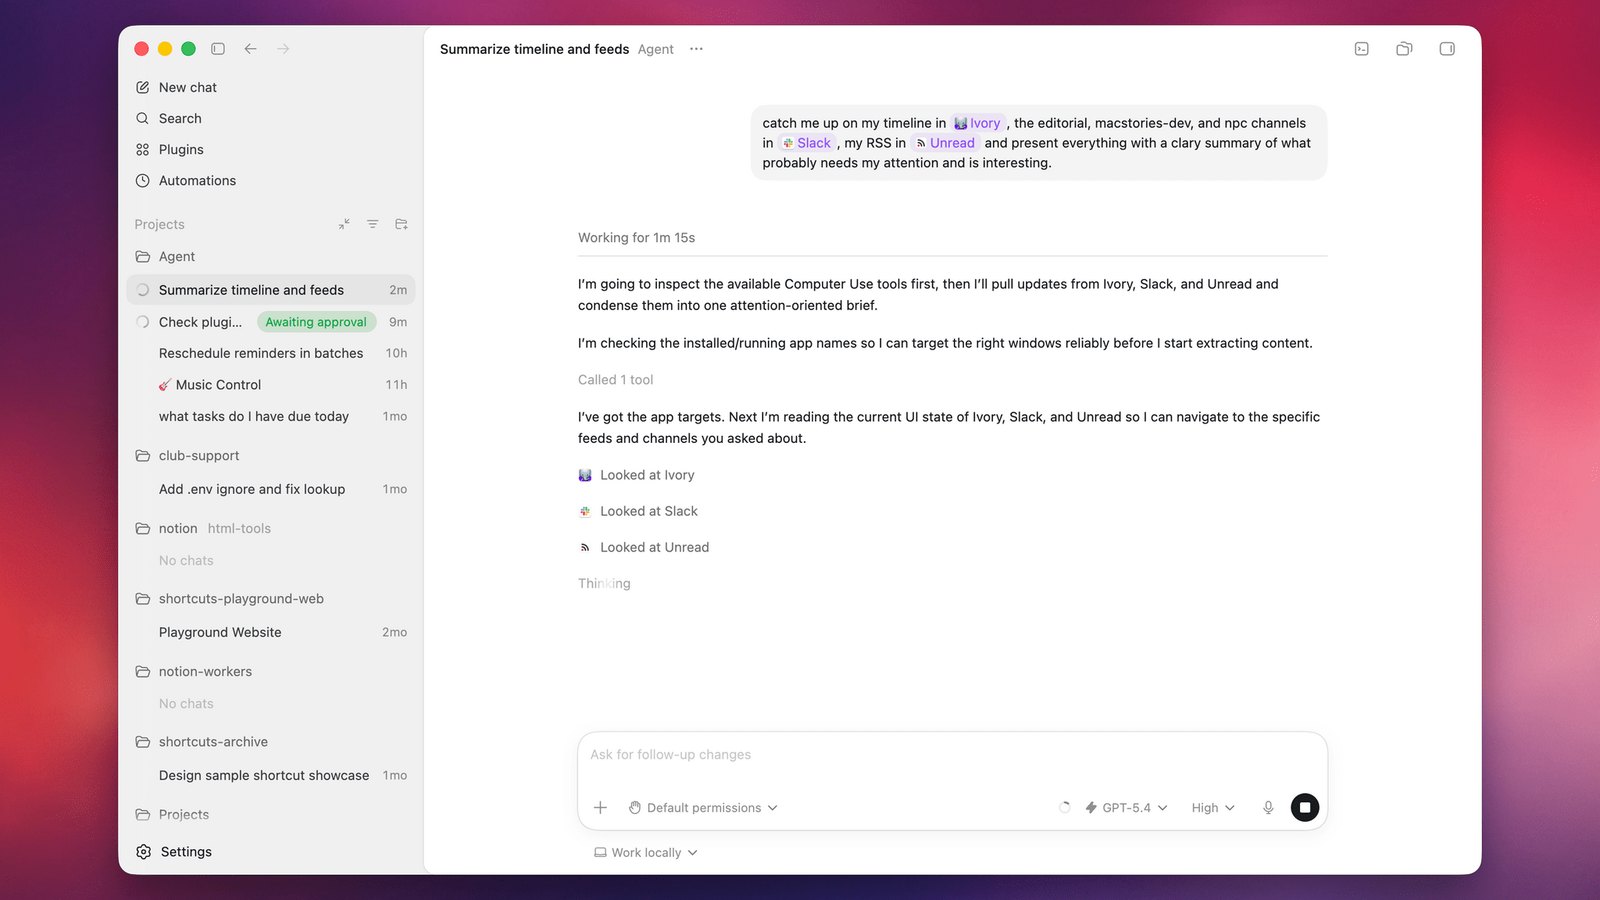This screenshot has height=900, width=1600.
Task: Click the Slack icon beside Looked at Slack
Action: pos(585,511)
